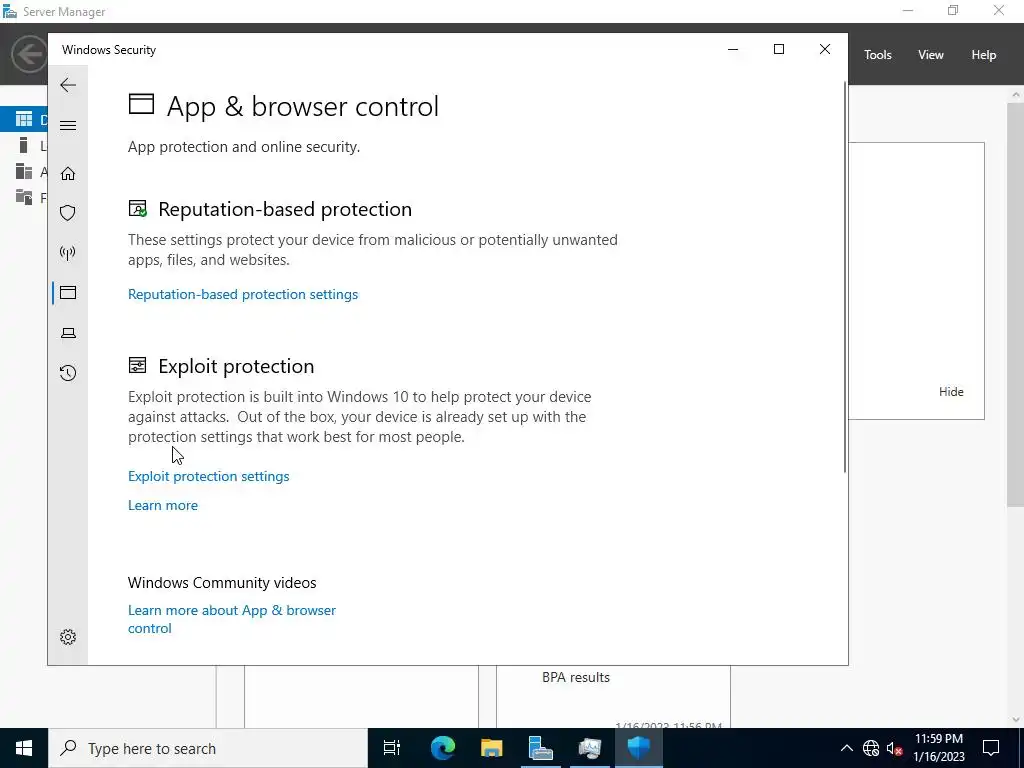Select App & browser control sidebar icon

pos(68,293)
